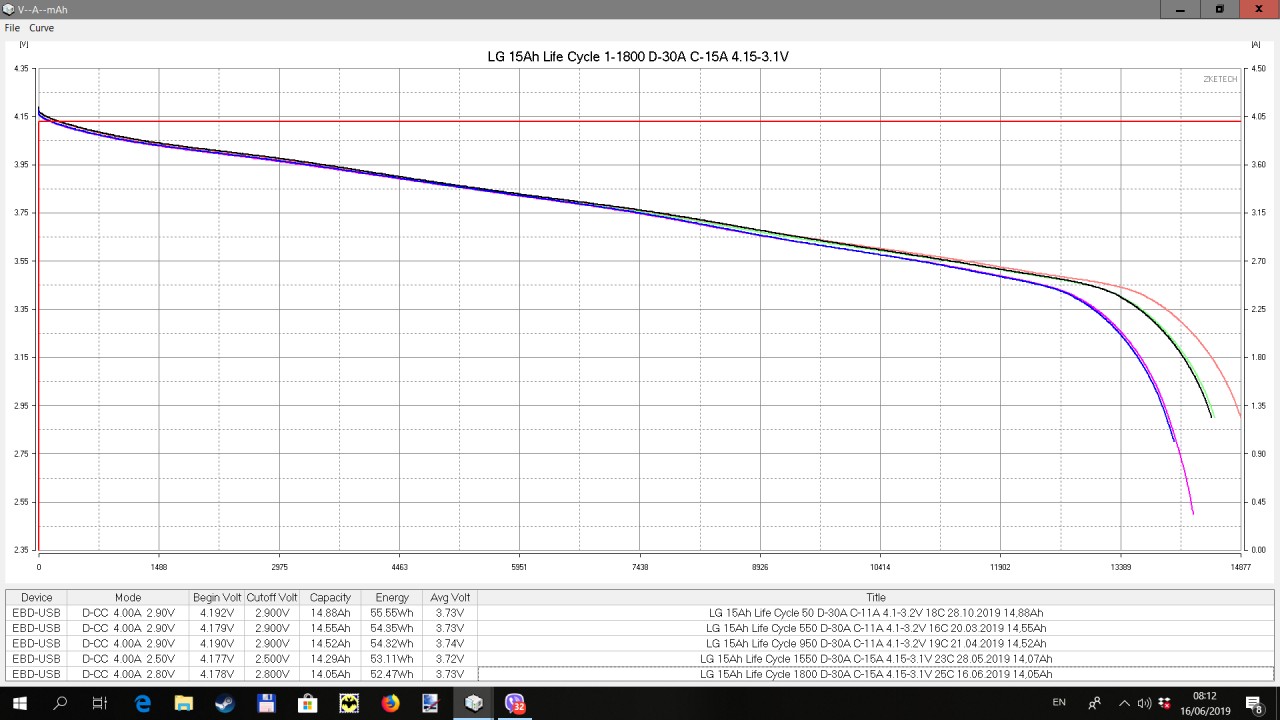The width and height of the screenshot is (1280, 720).
Task: Click the Title column header
Action: pyautogui.click(x=876, y=597)
